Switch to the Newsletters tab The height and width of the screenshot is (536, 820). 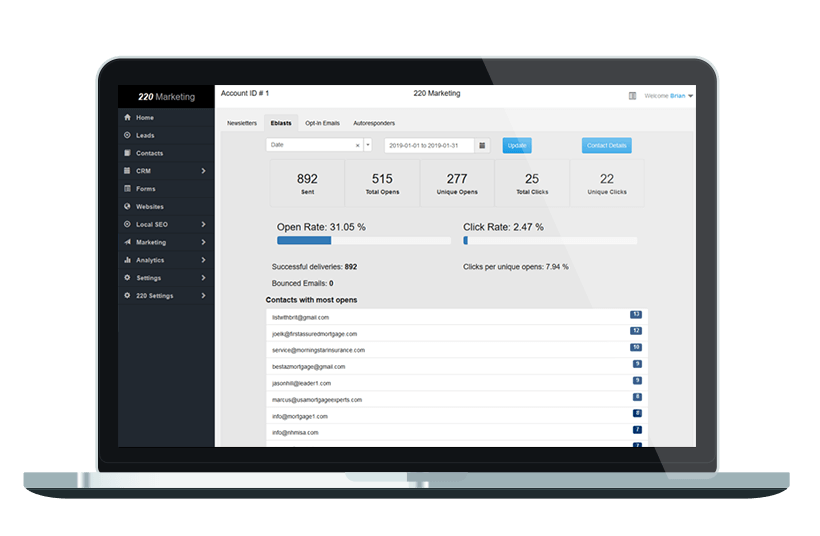pos(242,123)
